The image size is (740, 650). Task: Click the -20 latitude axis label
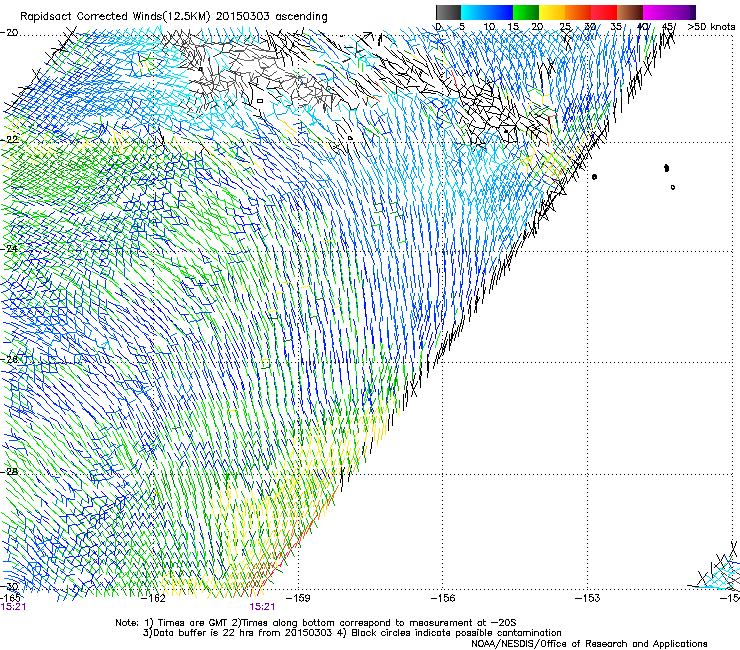tap(9, 33)
